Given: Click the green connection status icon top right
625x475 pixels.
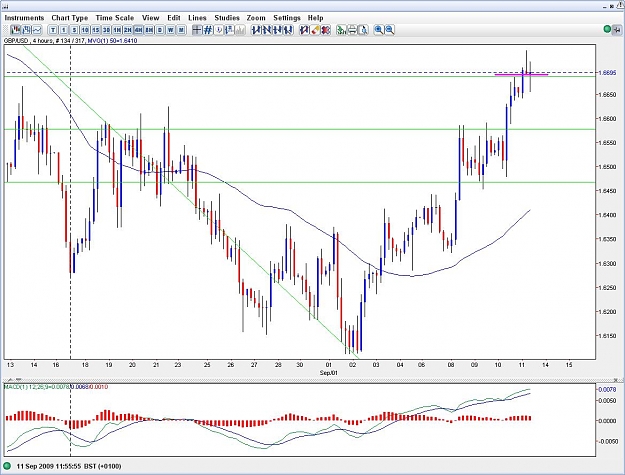Looking at the screenshot, I should pos(607,29).
